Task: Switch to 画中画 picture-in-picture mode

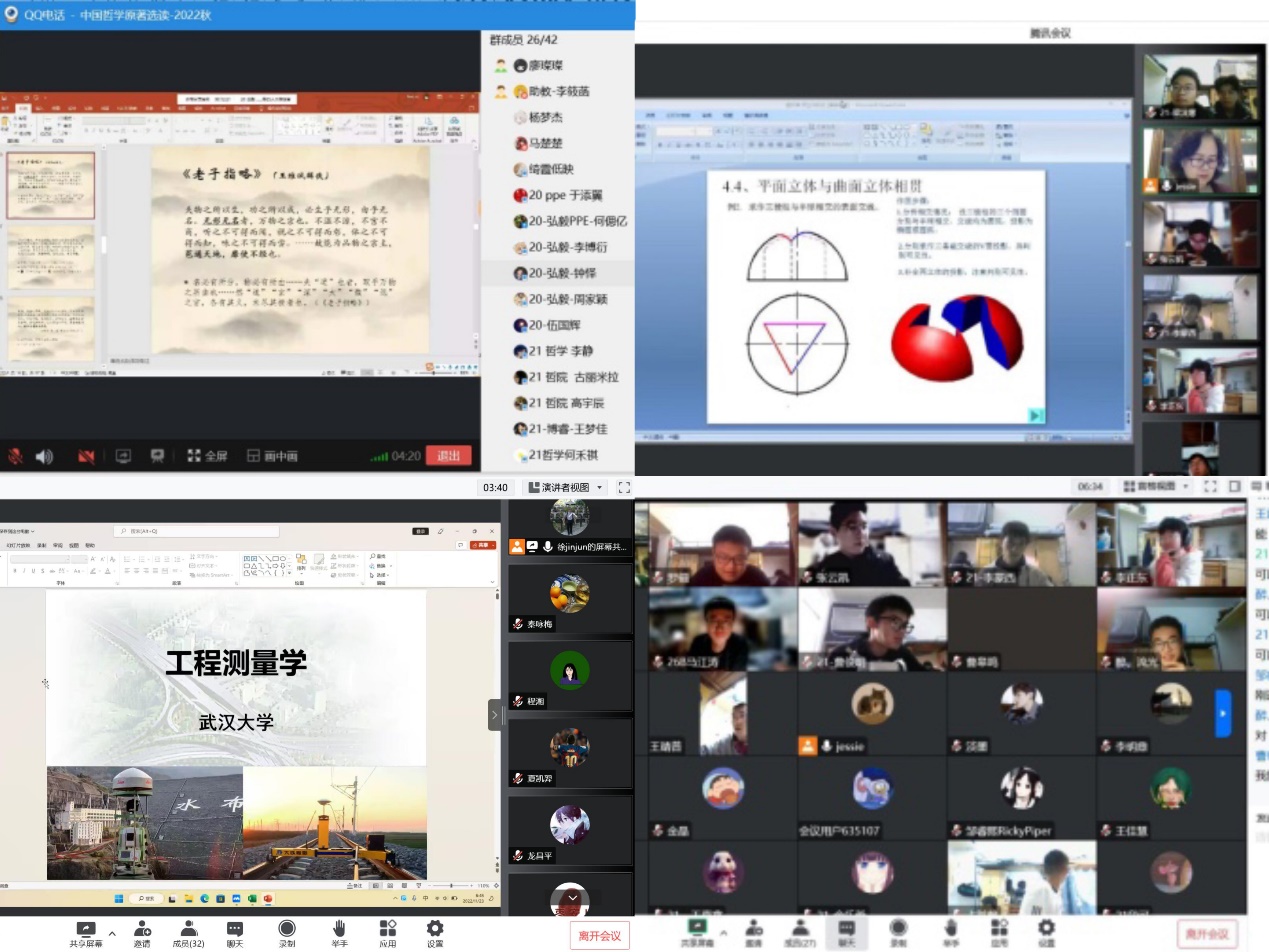Action: click(272, 456)
